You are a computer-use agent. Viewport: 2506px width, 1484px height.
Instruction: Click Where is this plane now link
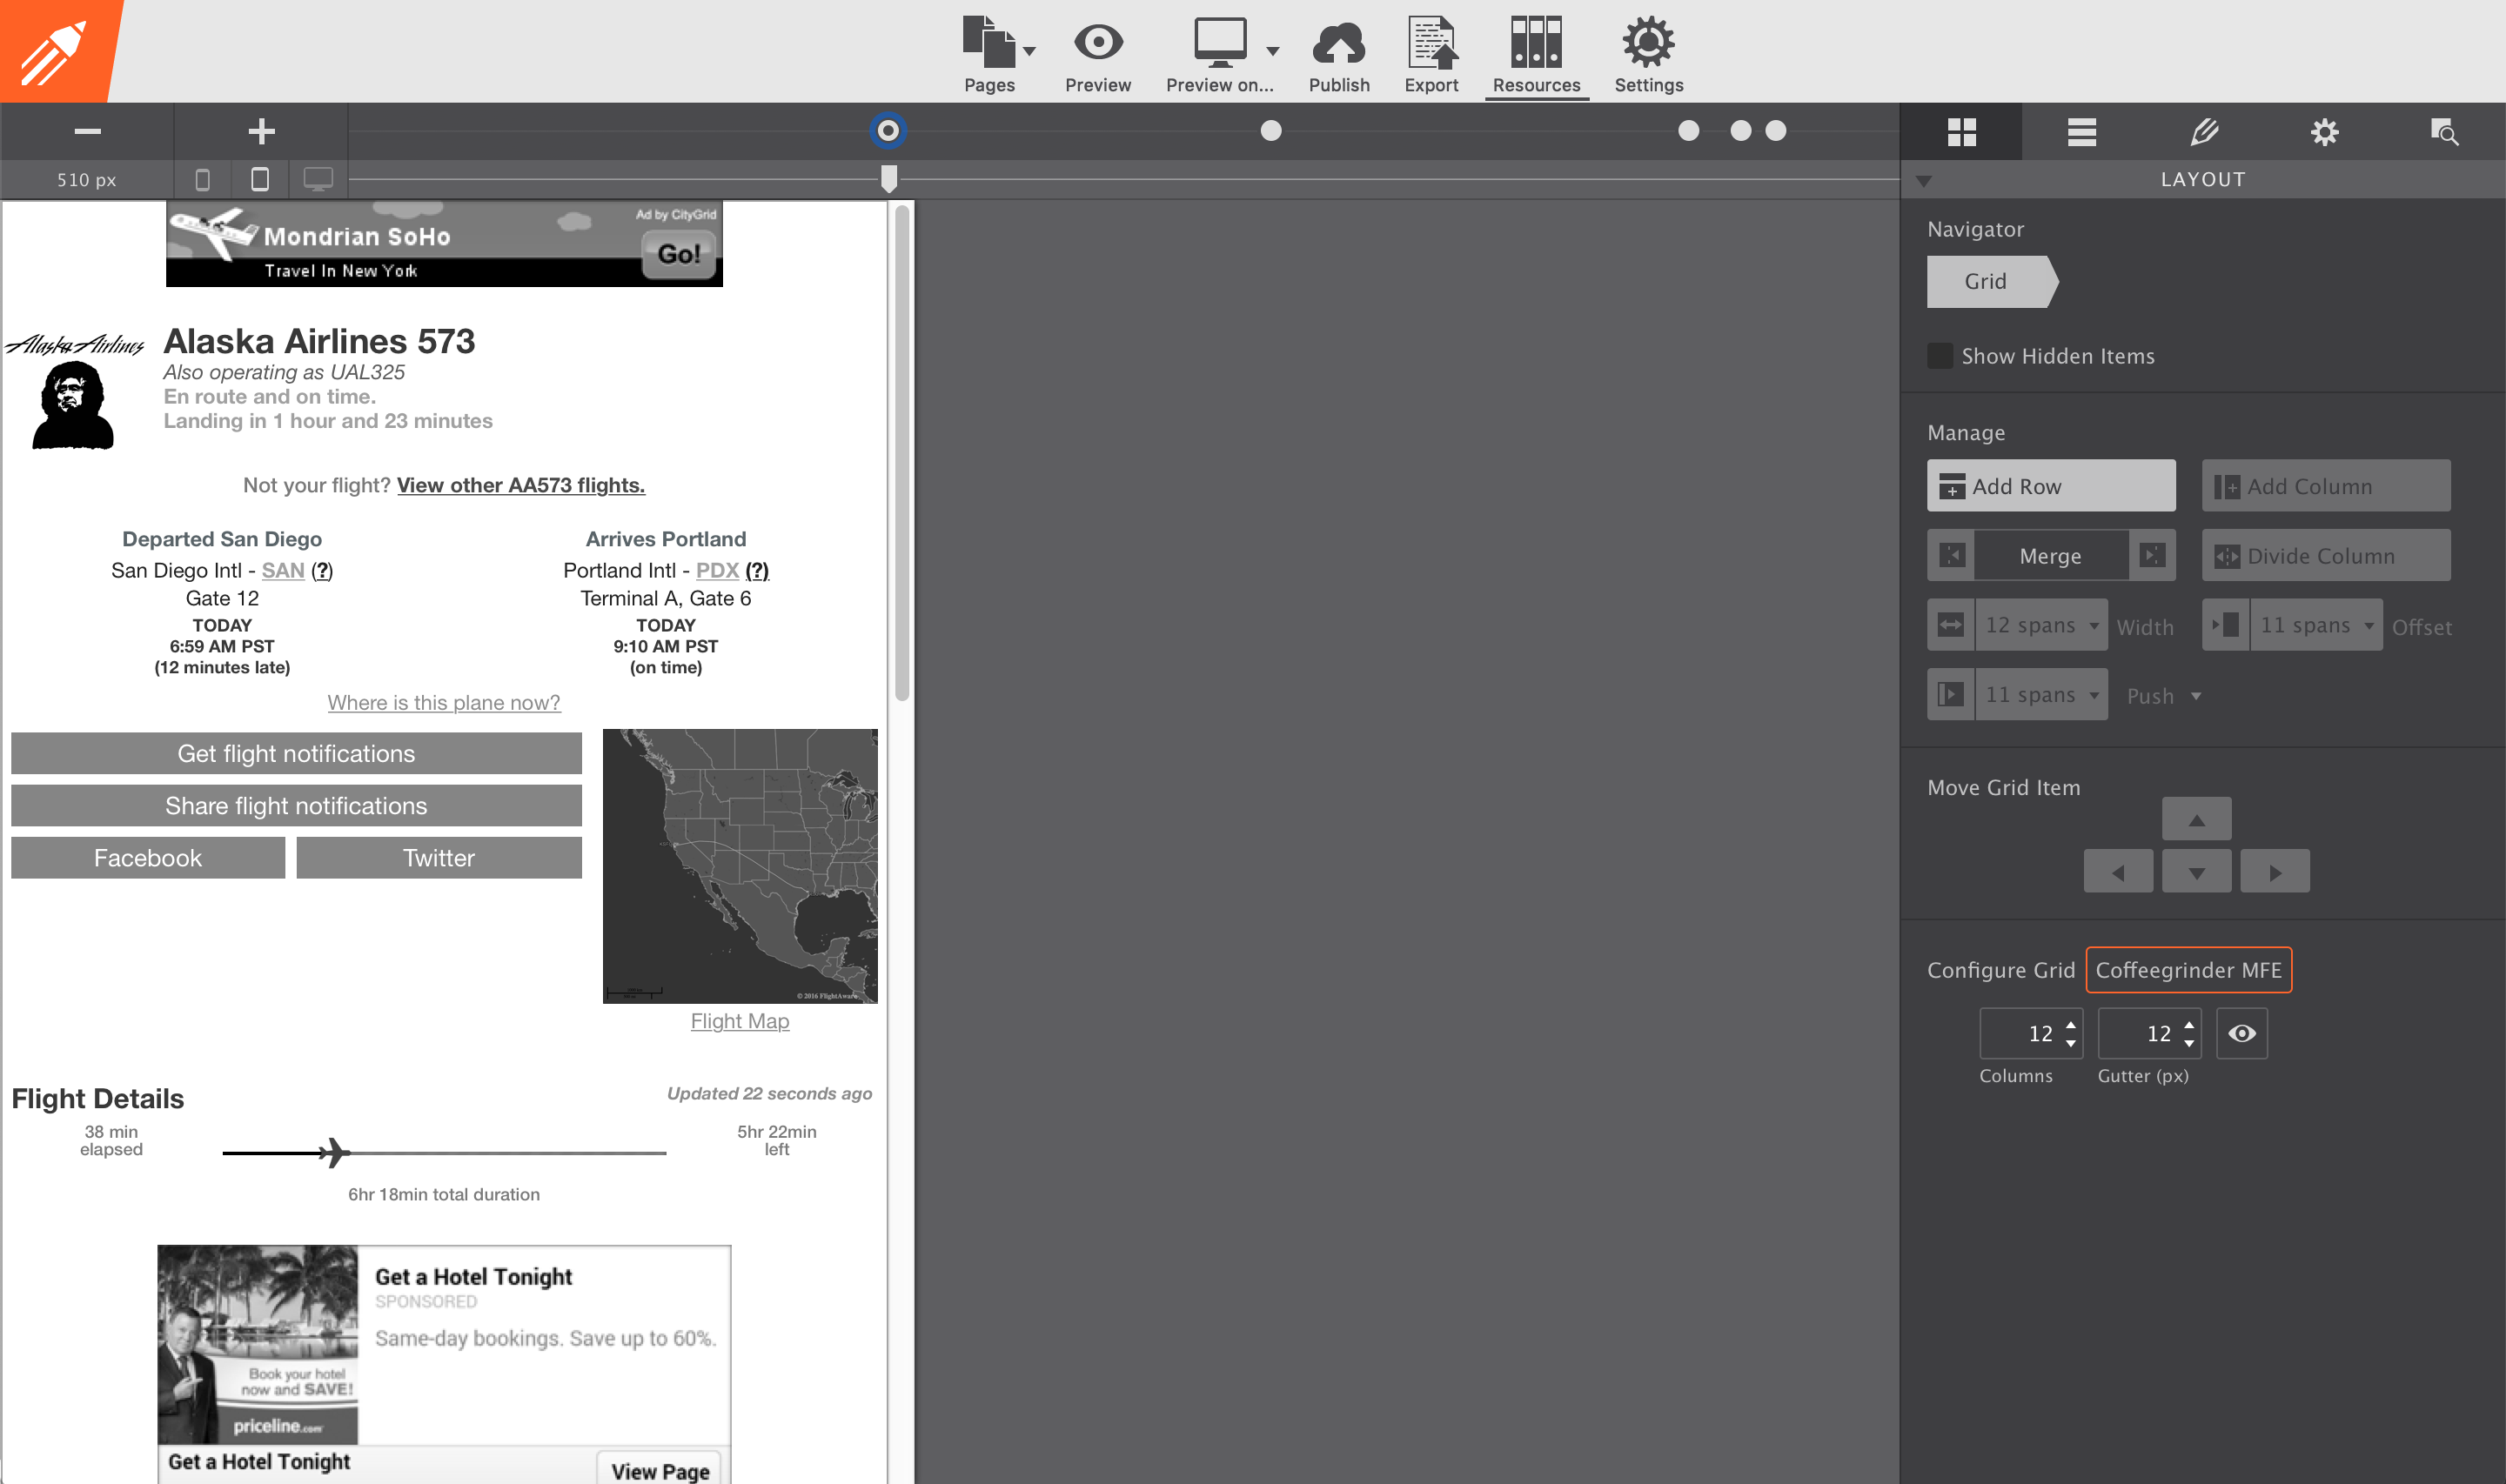pos(444,702)
